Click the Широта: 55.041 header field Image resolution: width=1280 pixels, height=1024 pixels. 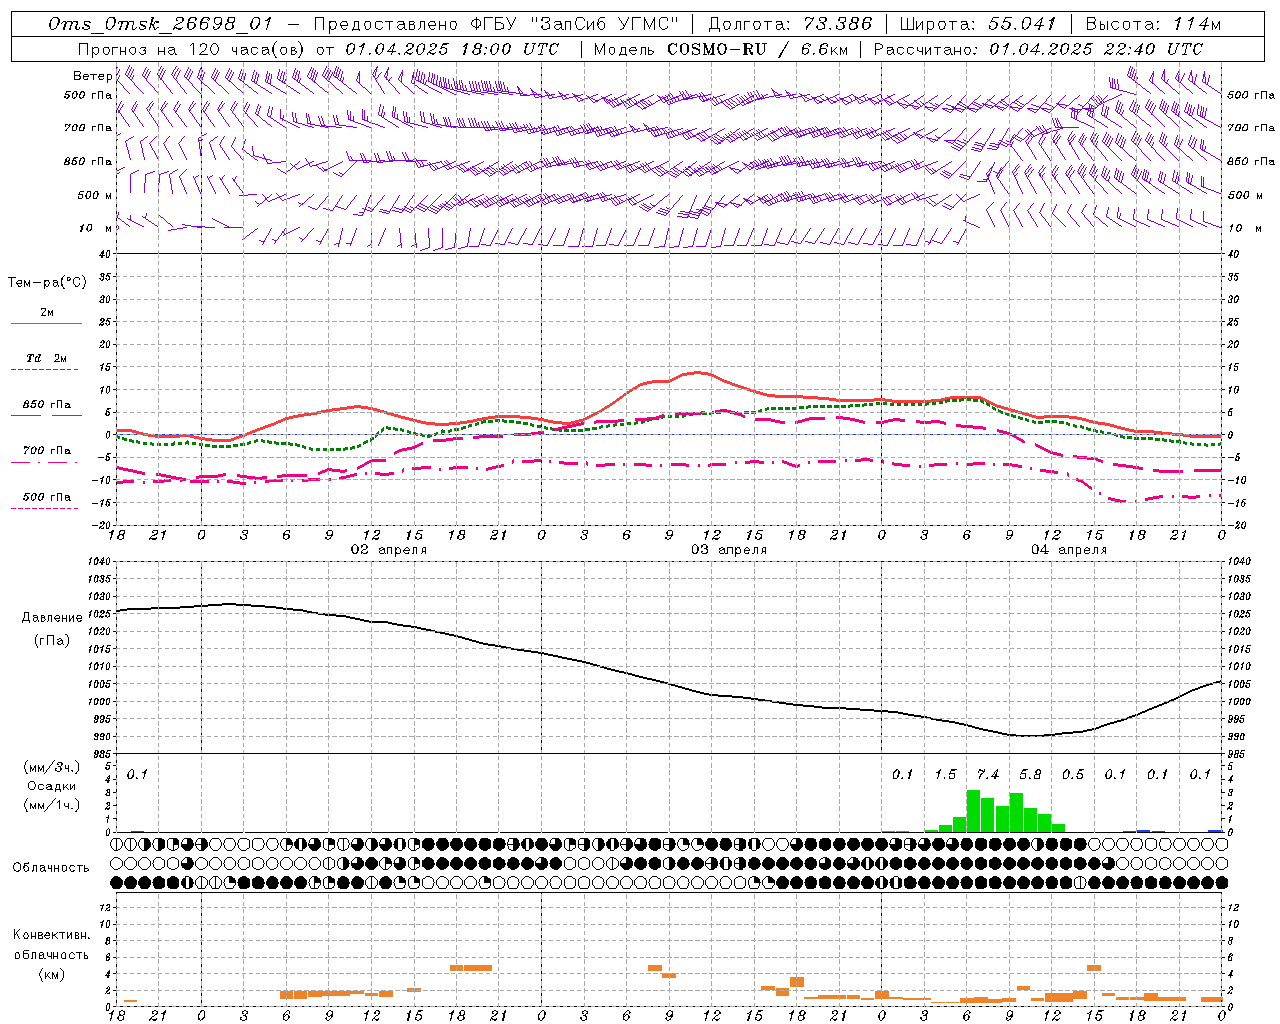978,24
